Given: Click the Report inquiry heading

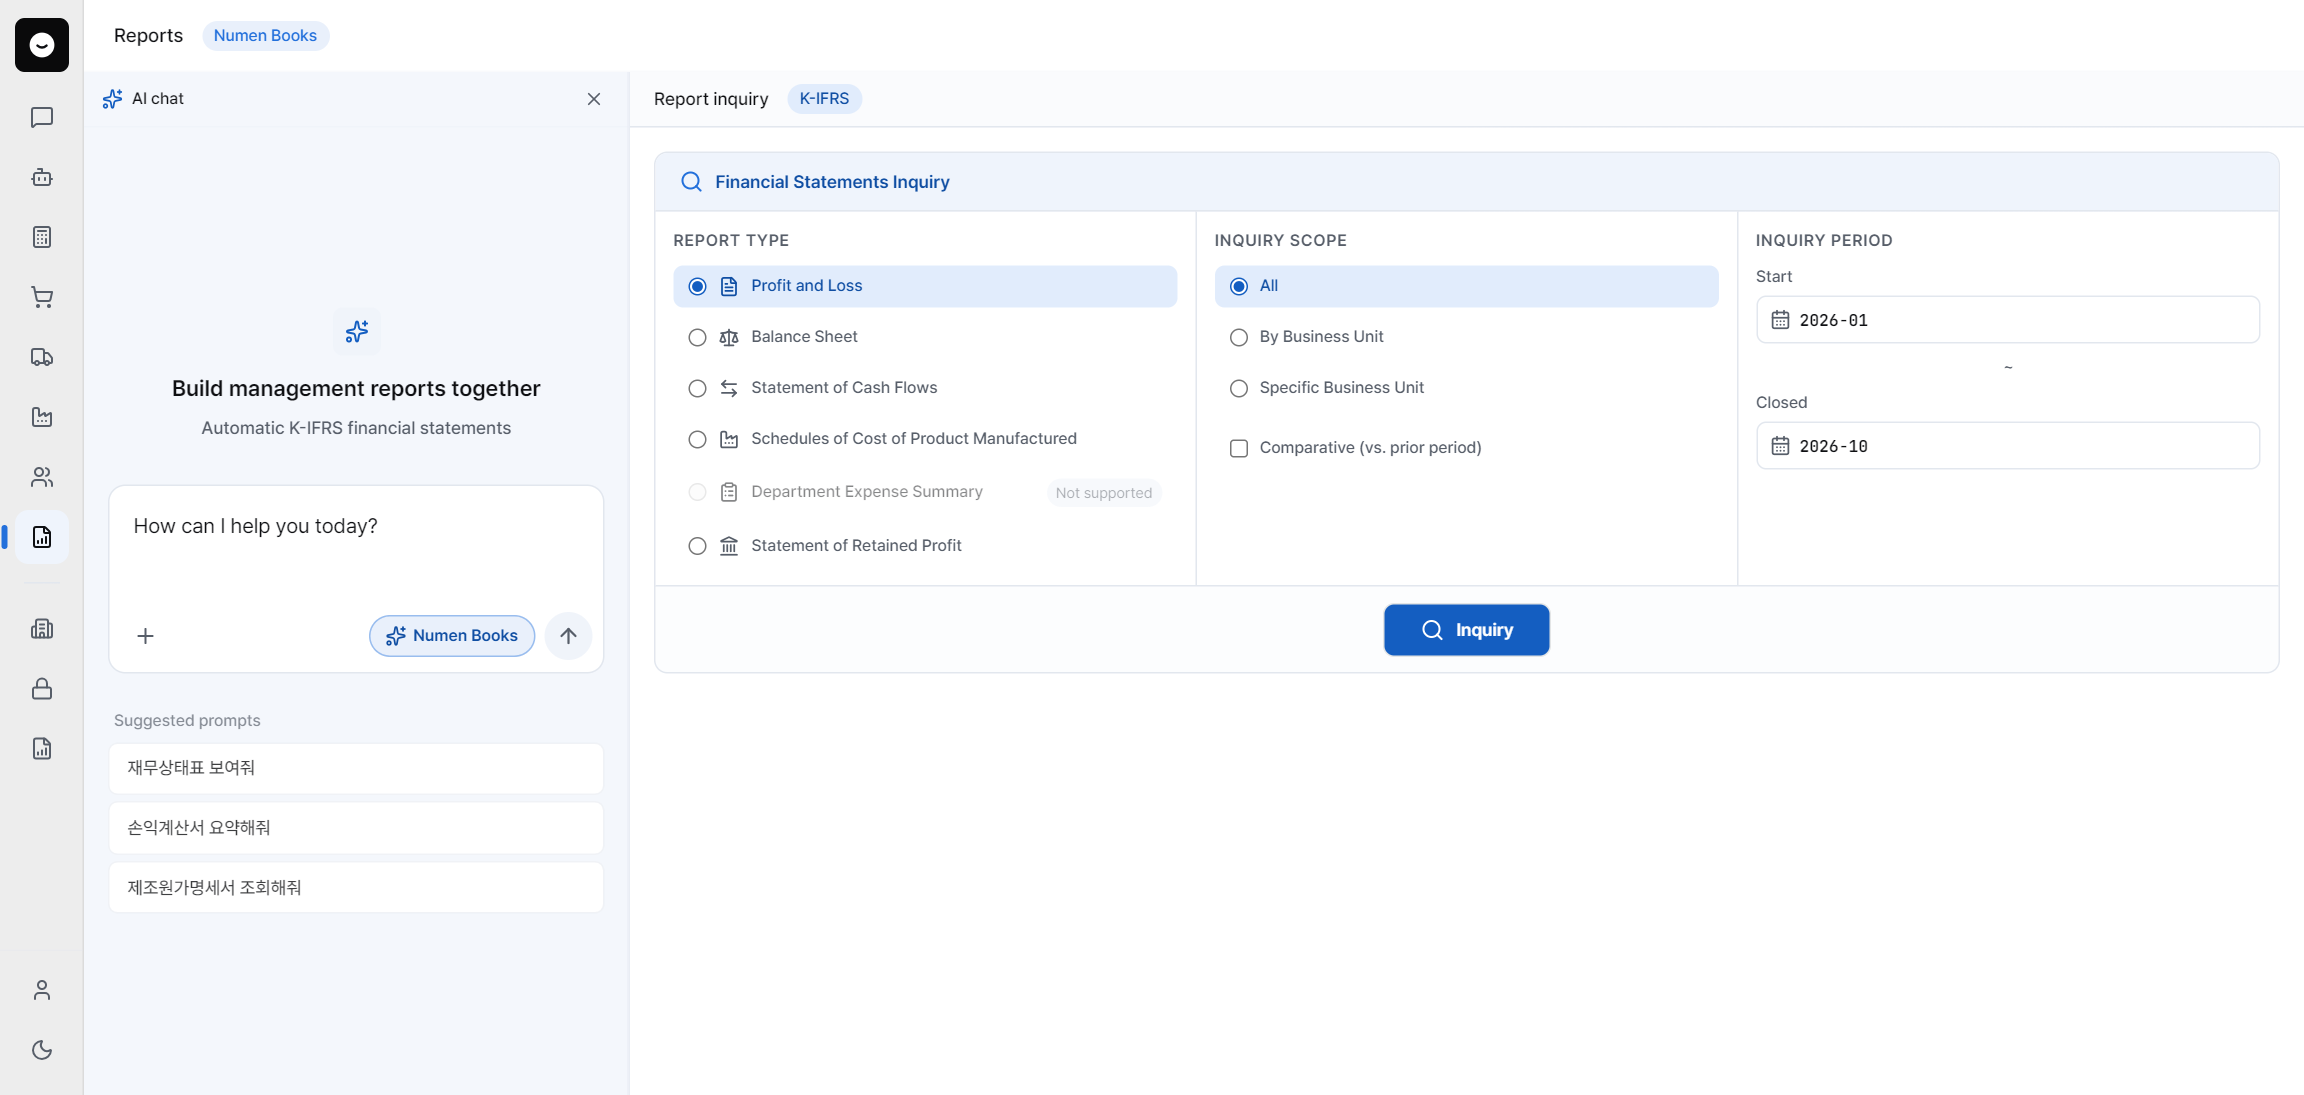Looking at the screenshot, I should [711, 99].
